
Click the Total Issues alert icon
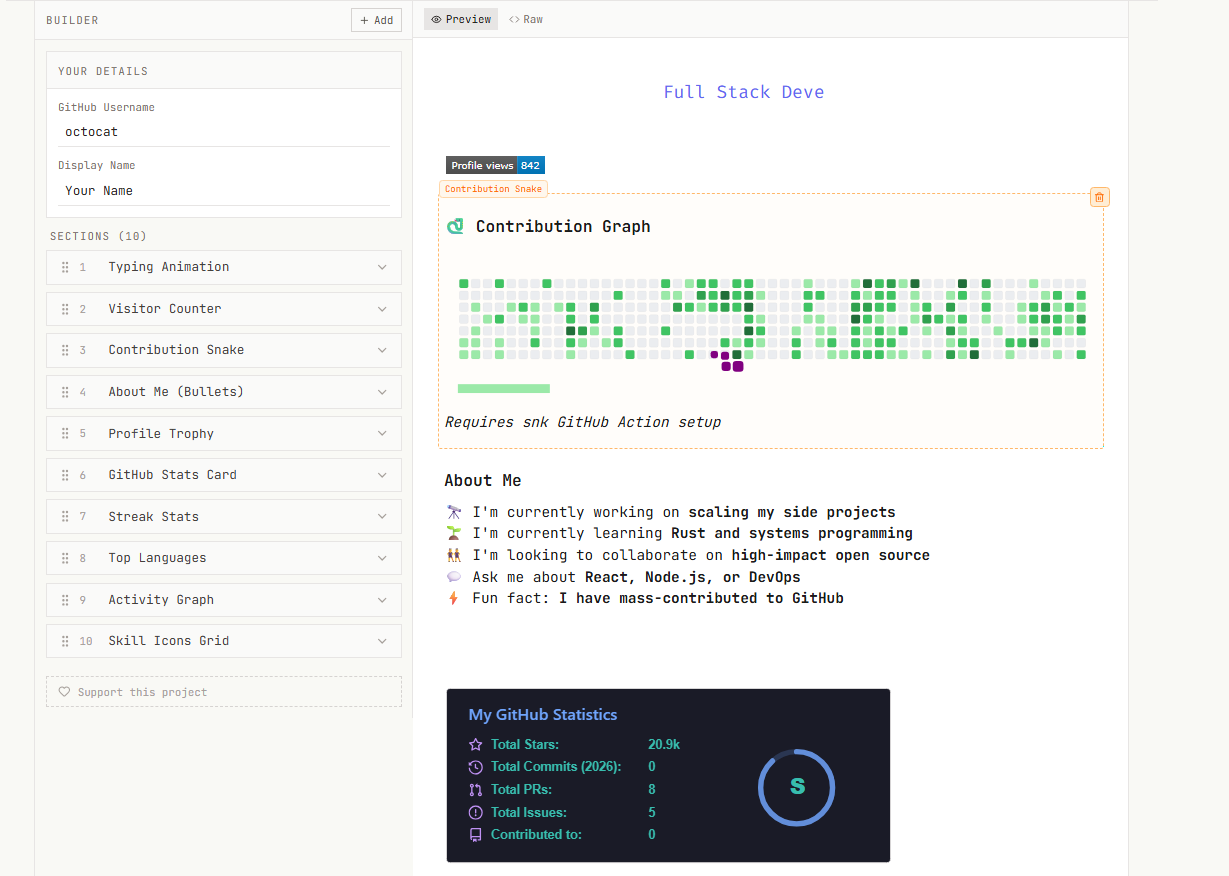[x=475, y=812]
